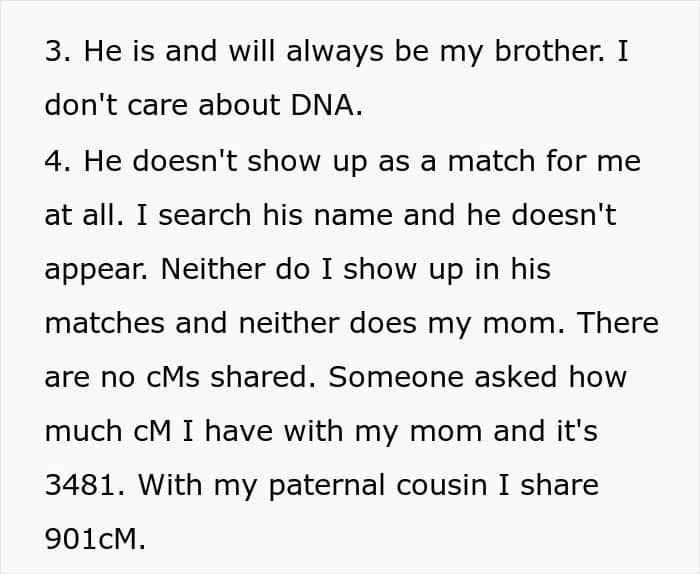Screen dimensions: 700x574
Task: Click the word "cousin"
Action: 441,485
